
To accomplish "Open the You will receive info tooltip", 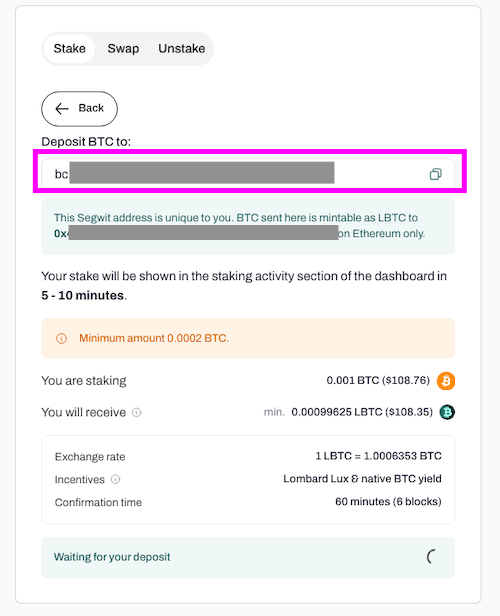I will click(x=136, y=412).
